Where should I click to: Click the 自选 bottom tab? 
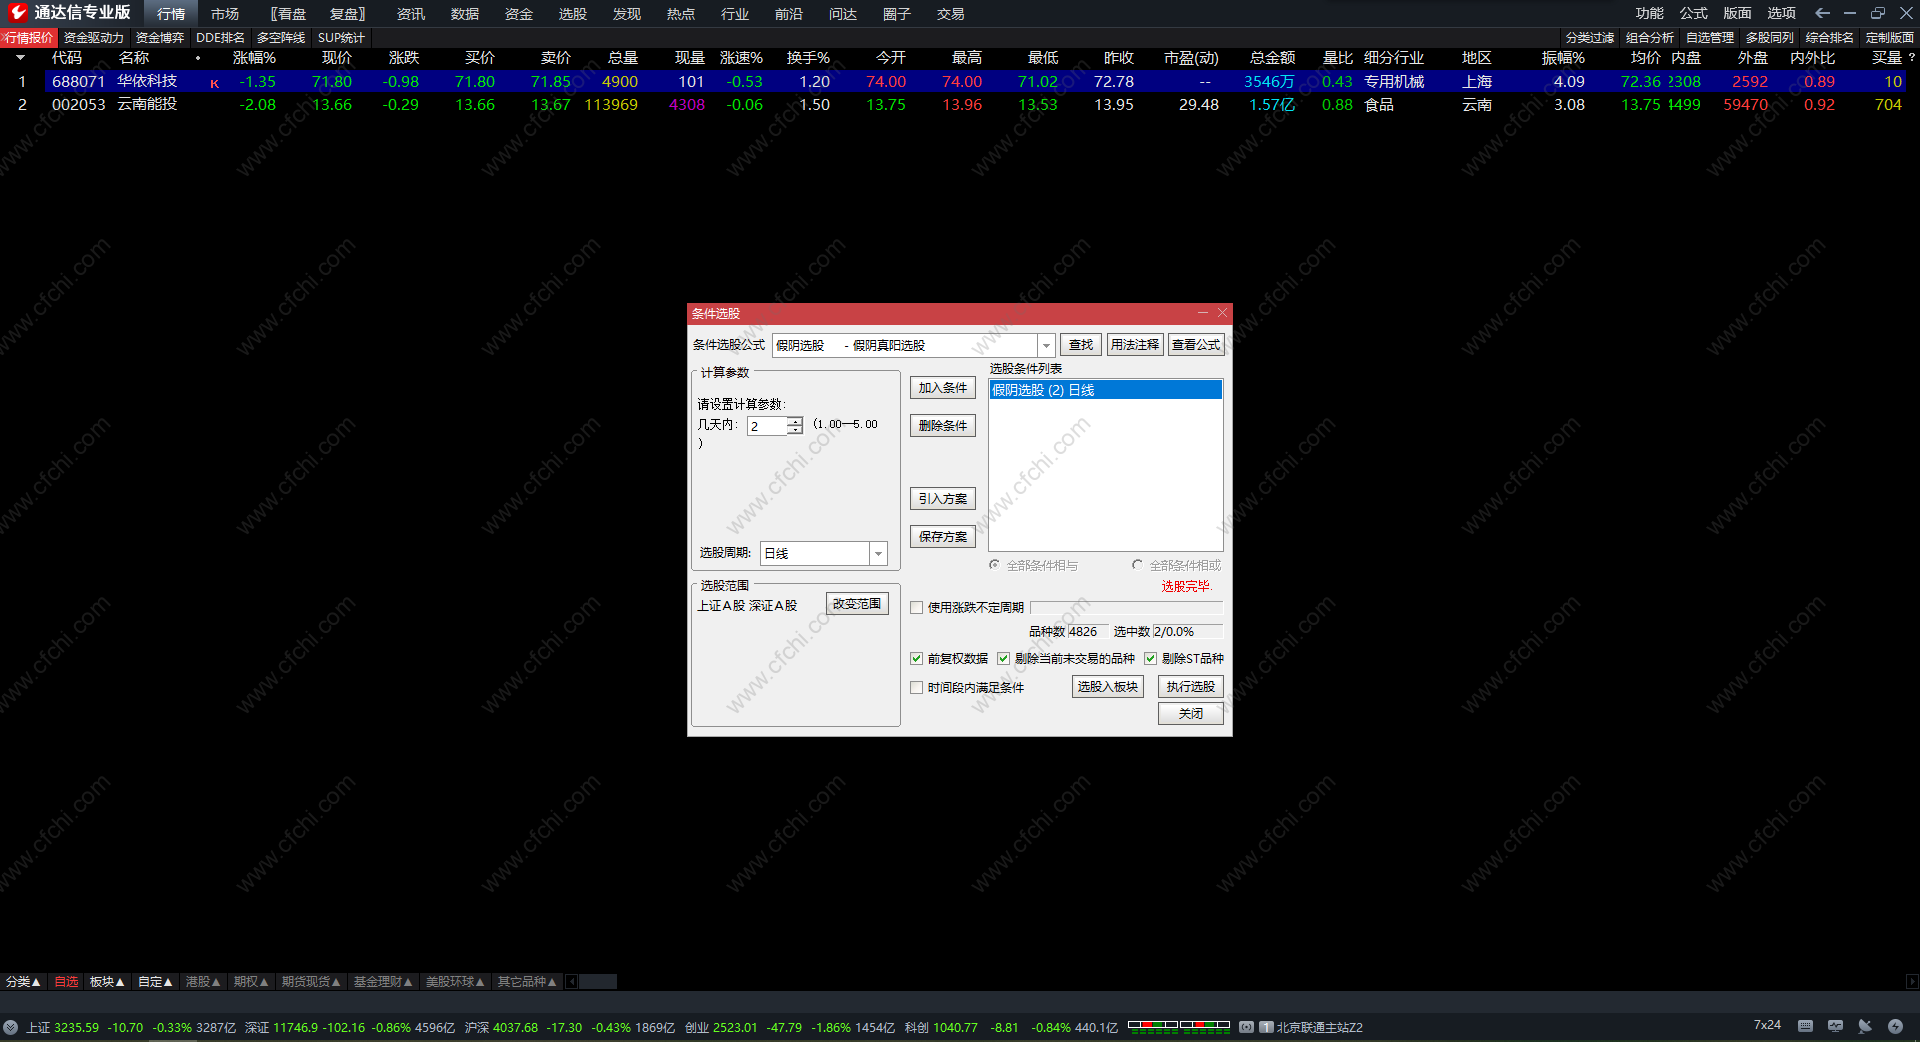click(66, 982)
